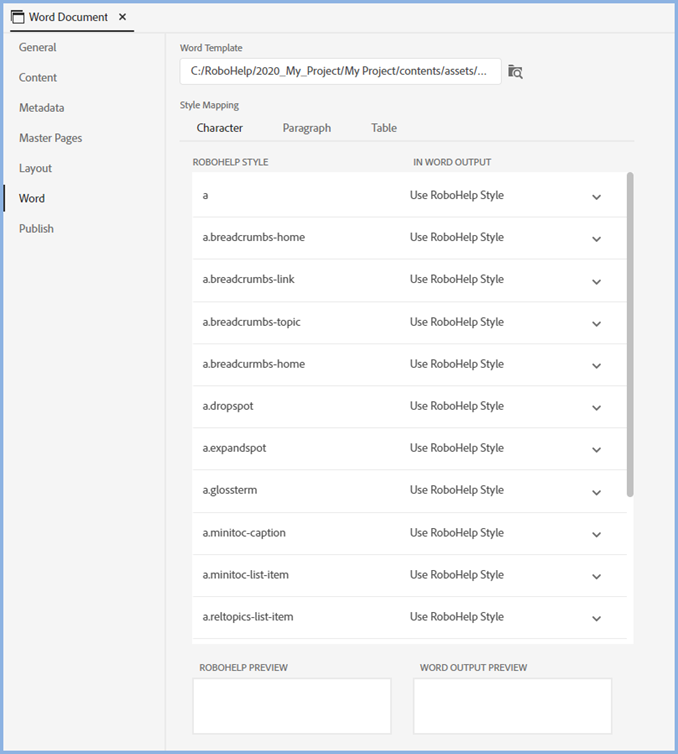Select Master Pages in sidebar
Viewport: 678px width, 754px height.
pyautogui.click(x=50, y=138)
